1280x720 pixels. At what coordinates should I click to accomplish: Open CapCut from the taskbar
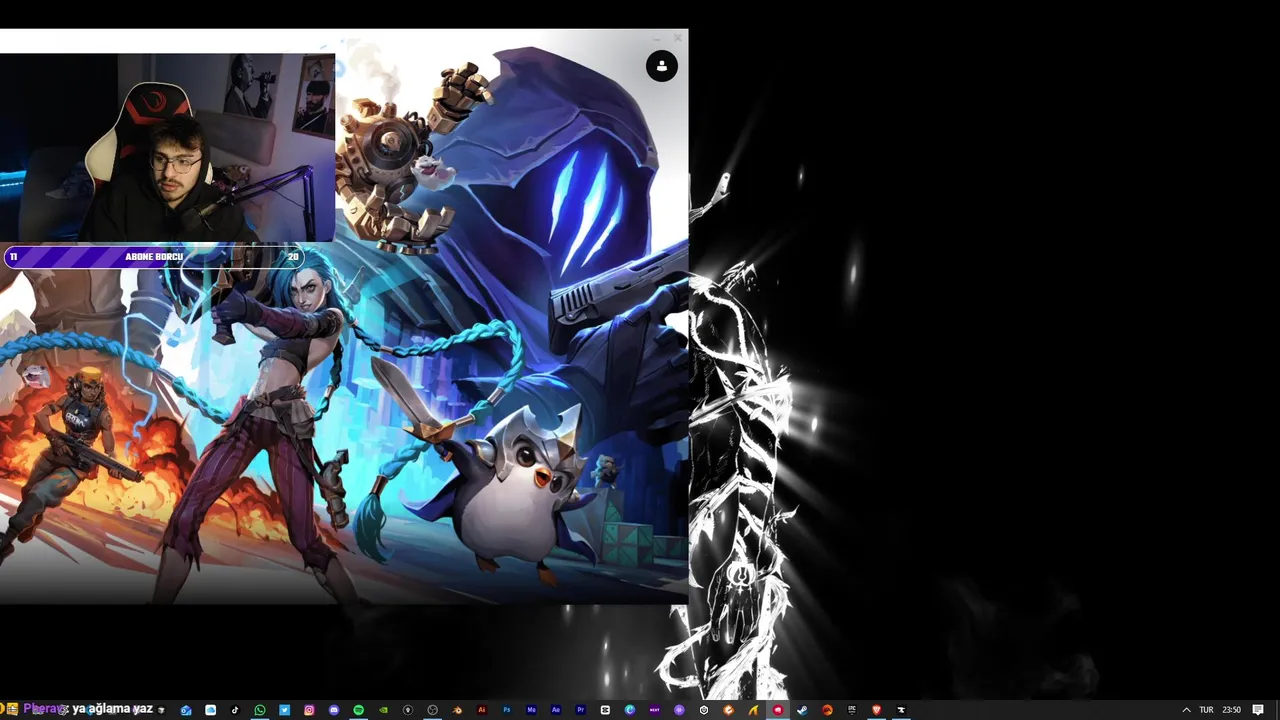point(605,710)
